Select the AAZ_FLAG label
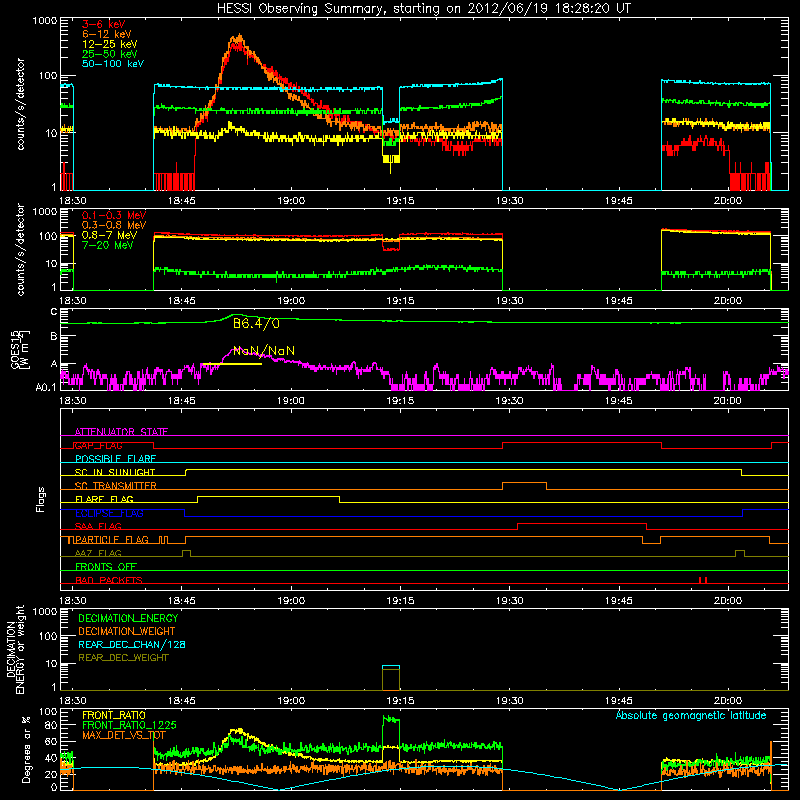The image size is (800, 800). pos(98,553)
